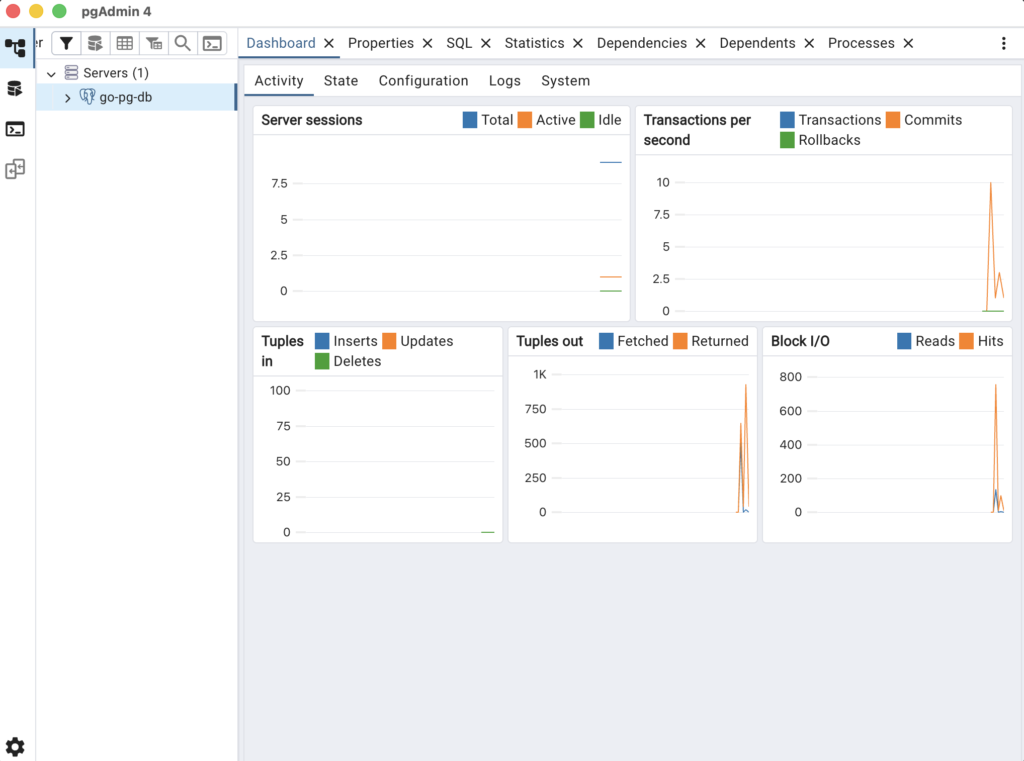Open the settings gear at bottom left
The height and width of the screenshot is (761, 1024).
pos(15,746)
